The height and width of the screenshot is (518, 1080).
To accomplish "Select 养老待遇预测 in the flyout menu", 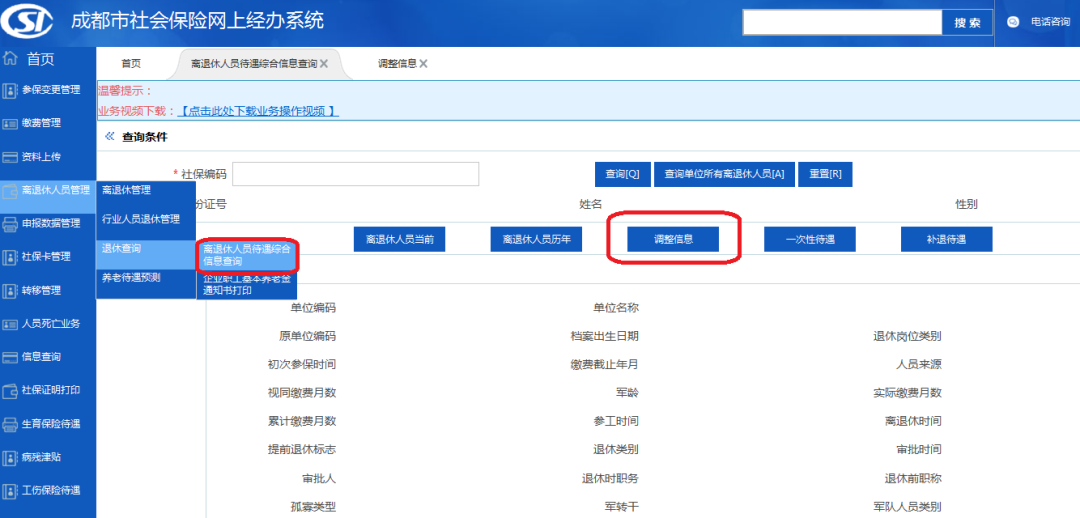I will tap(146, 278).
